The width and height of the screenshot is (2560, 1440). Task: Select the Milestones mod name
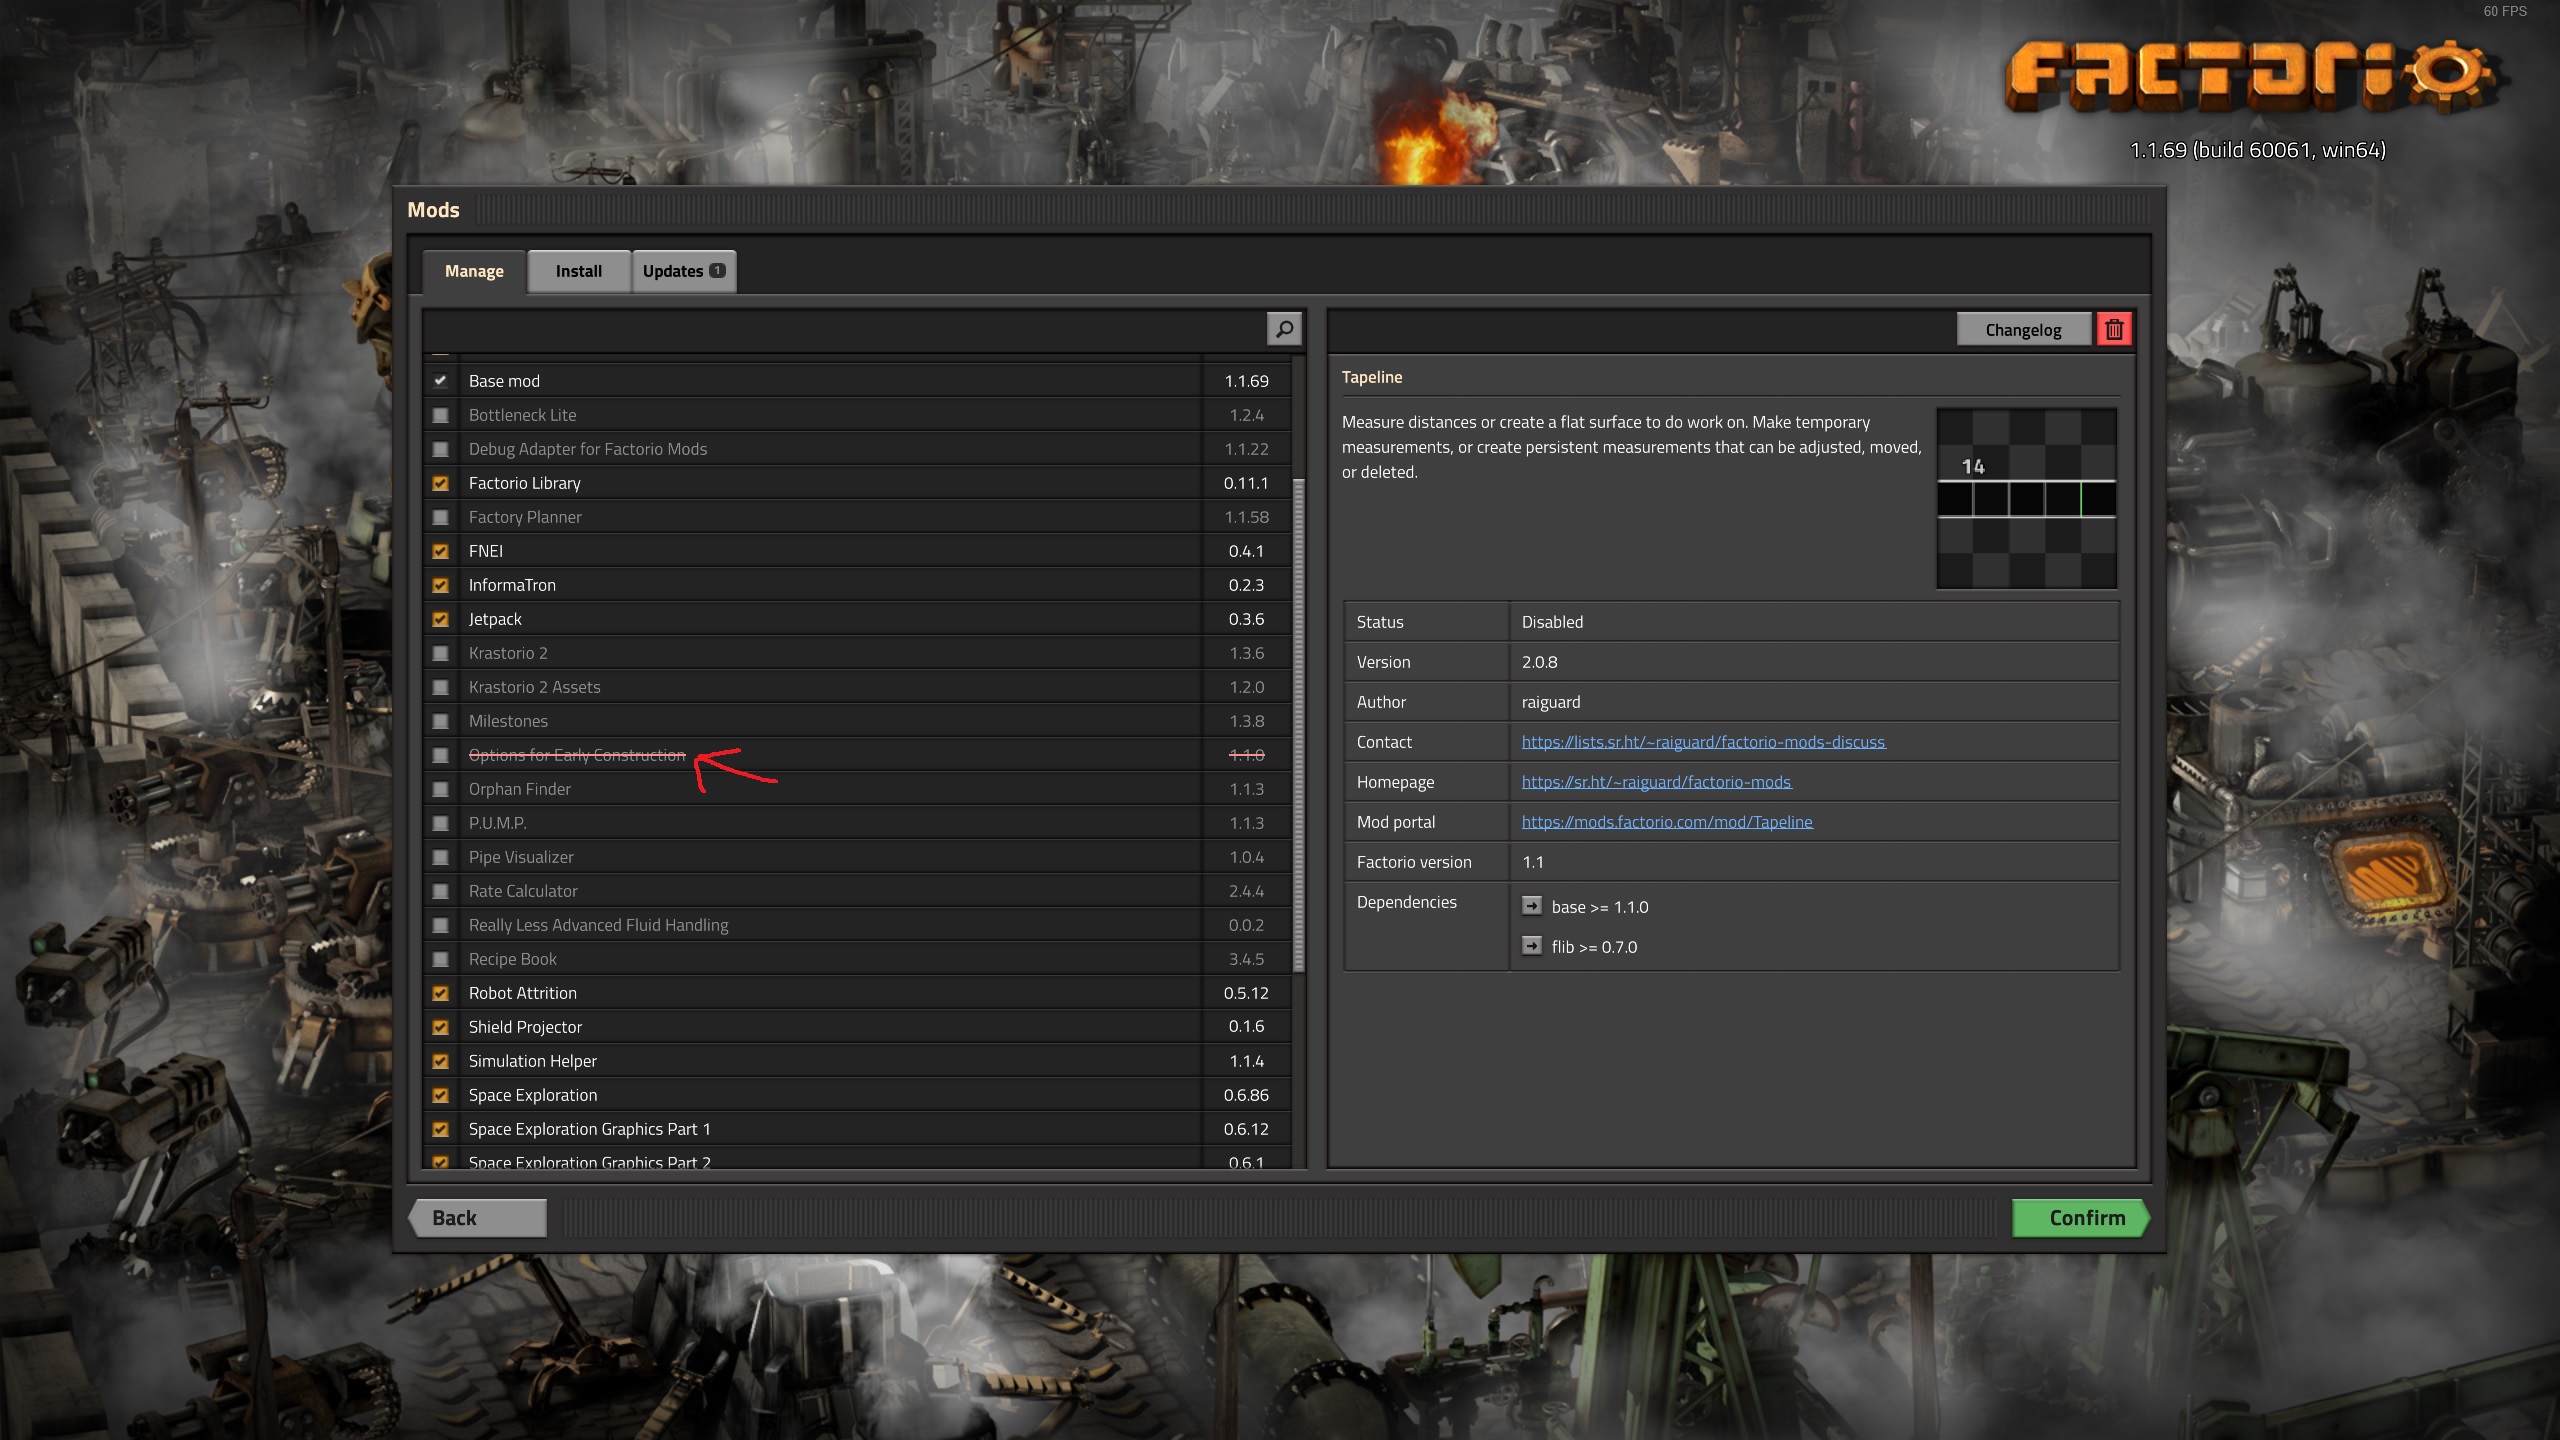click(508, 721)
